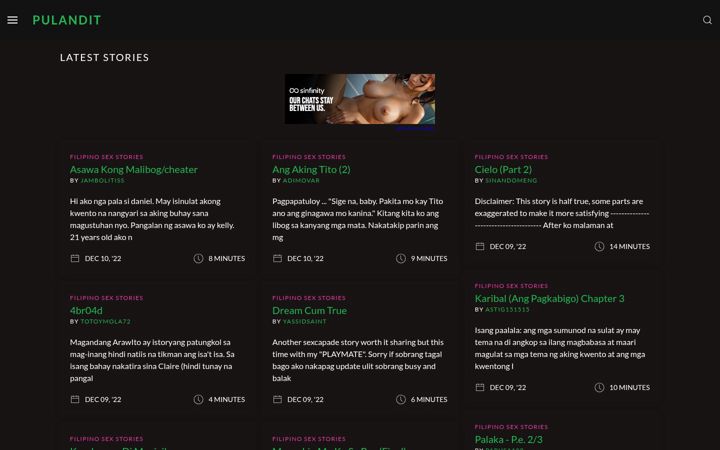Click category label above Palaka - P.e. 2/3
720x450 pixels.
click(x=512, y=427)
